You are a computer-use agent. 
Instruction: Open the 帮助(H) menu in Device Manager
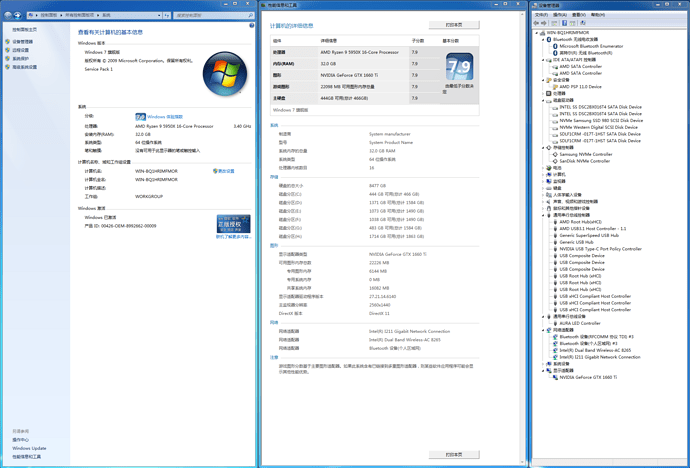(x=598, y=15)
